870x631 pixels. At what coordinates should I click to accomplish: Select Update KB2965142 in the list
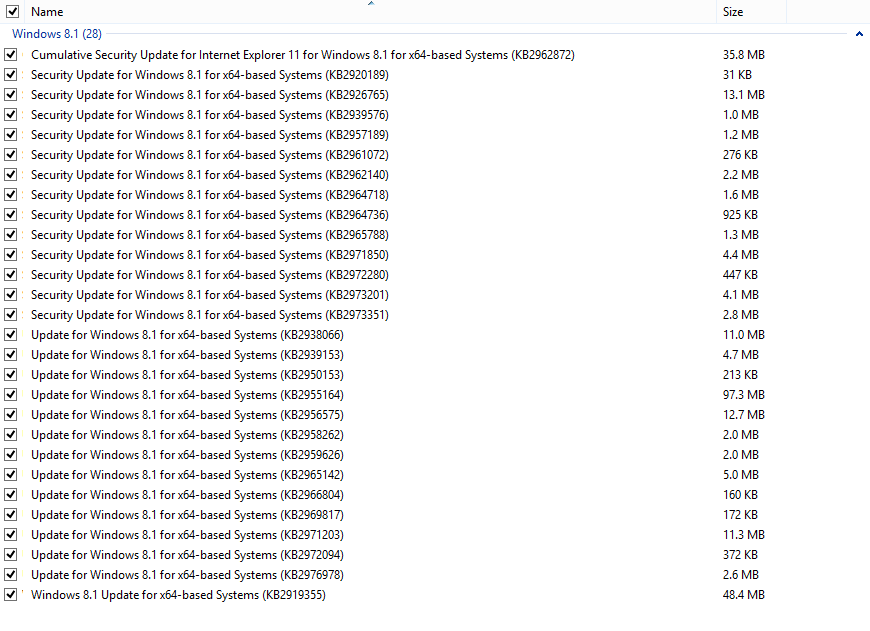pos(186,475)
